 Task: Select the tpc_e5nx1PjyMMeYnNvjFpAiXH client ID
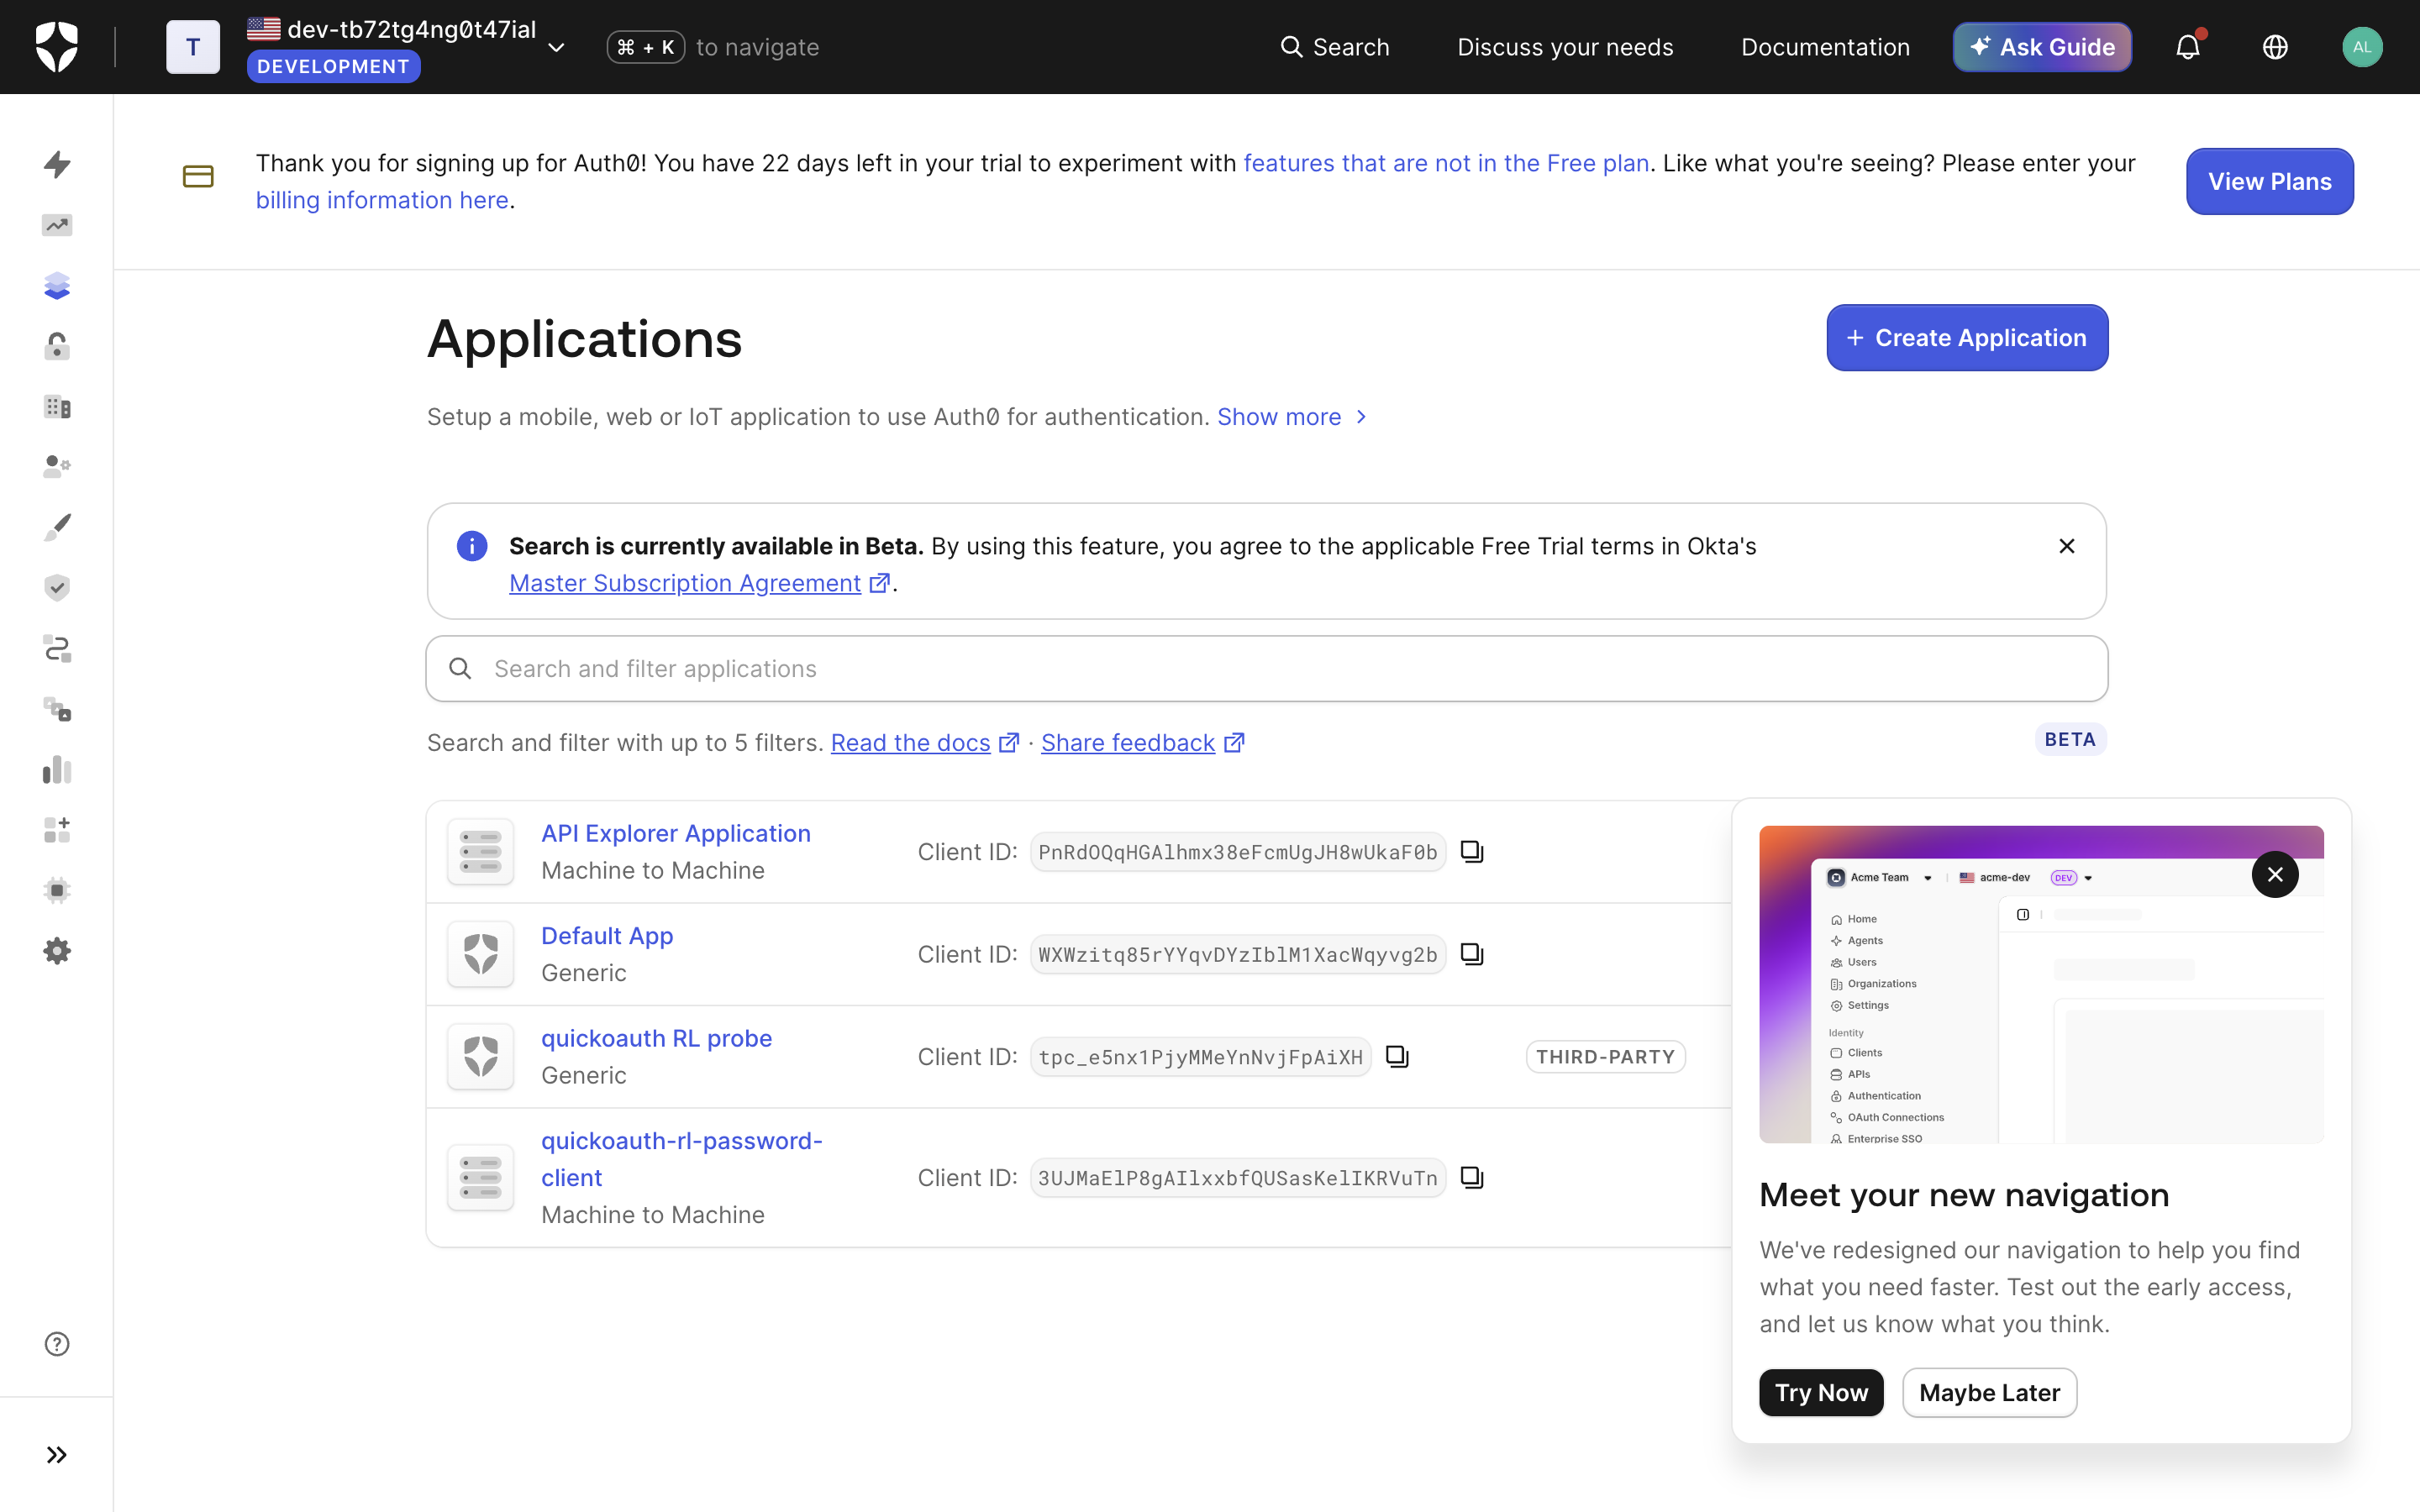click(x=1200, y=1057)
